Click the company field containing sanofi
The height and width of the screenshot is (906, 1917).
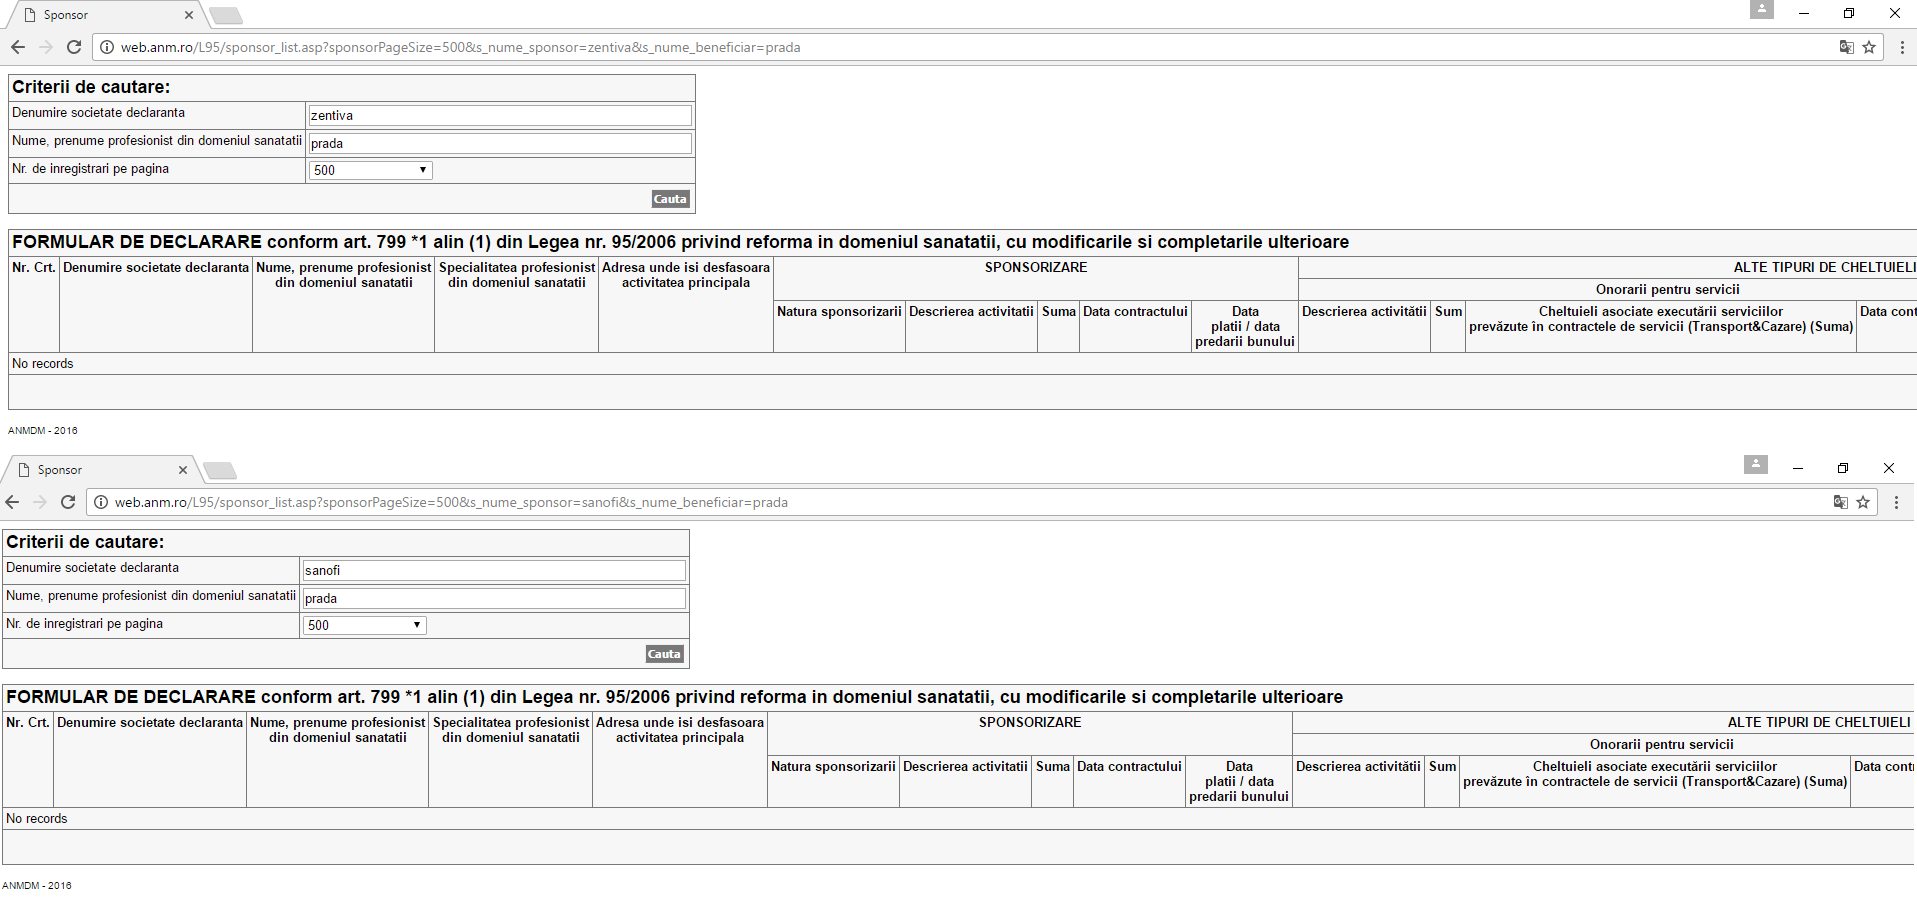click(494, 570)
